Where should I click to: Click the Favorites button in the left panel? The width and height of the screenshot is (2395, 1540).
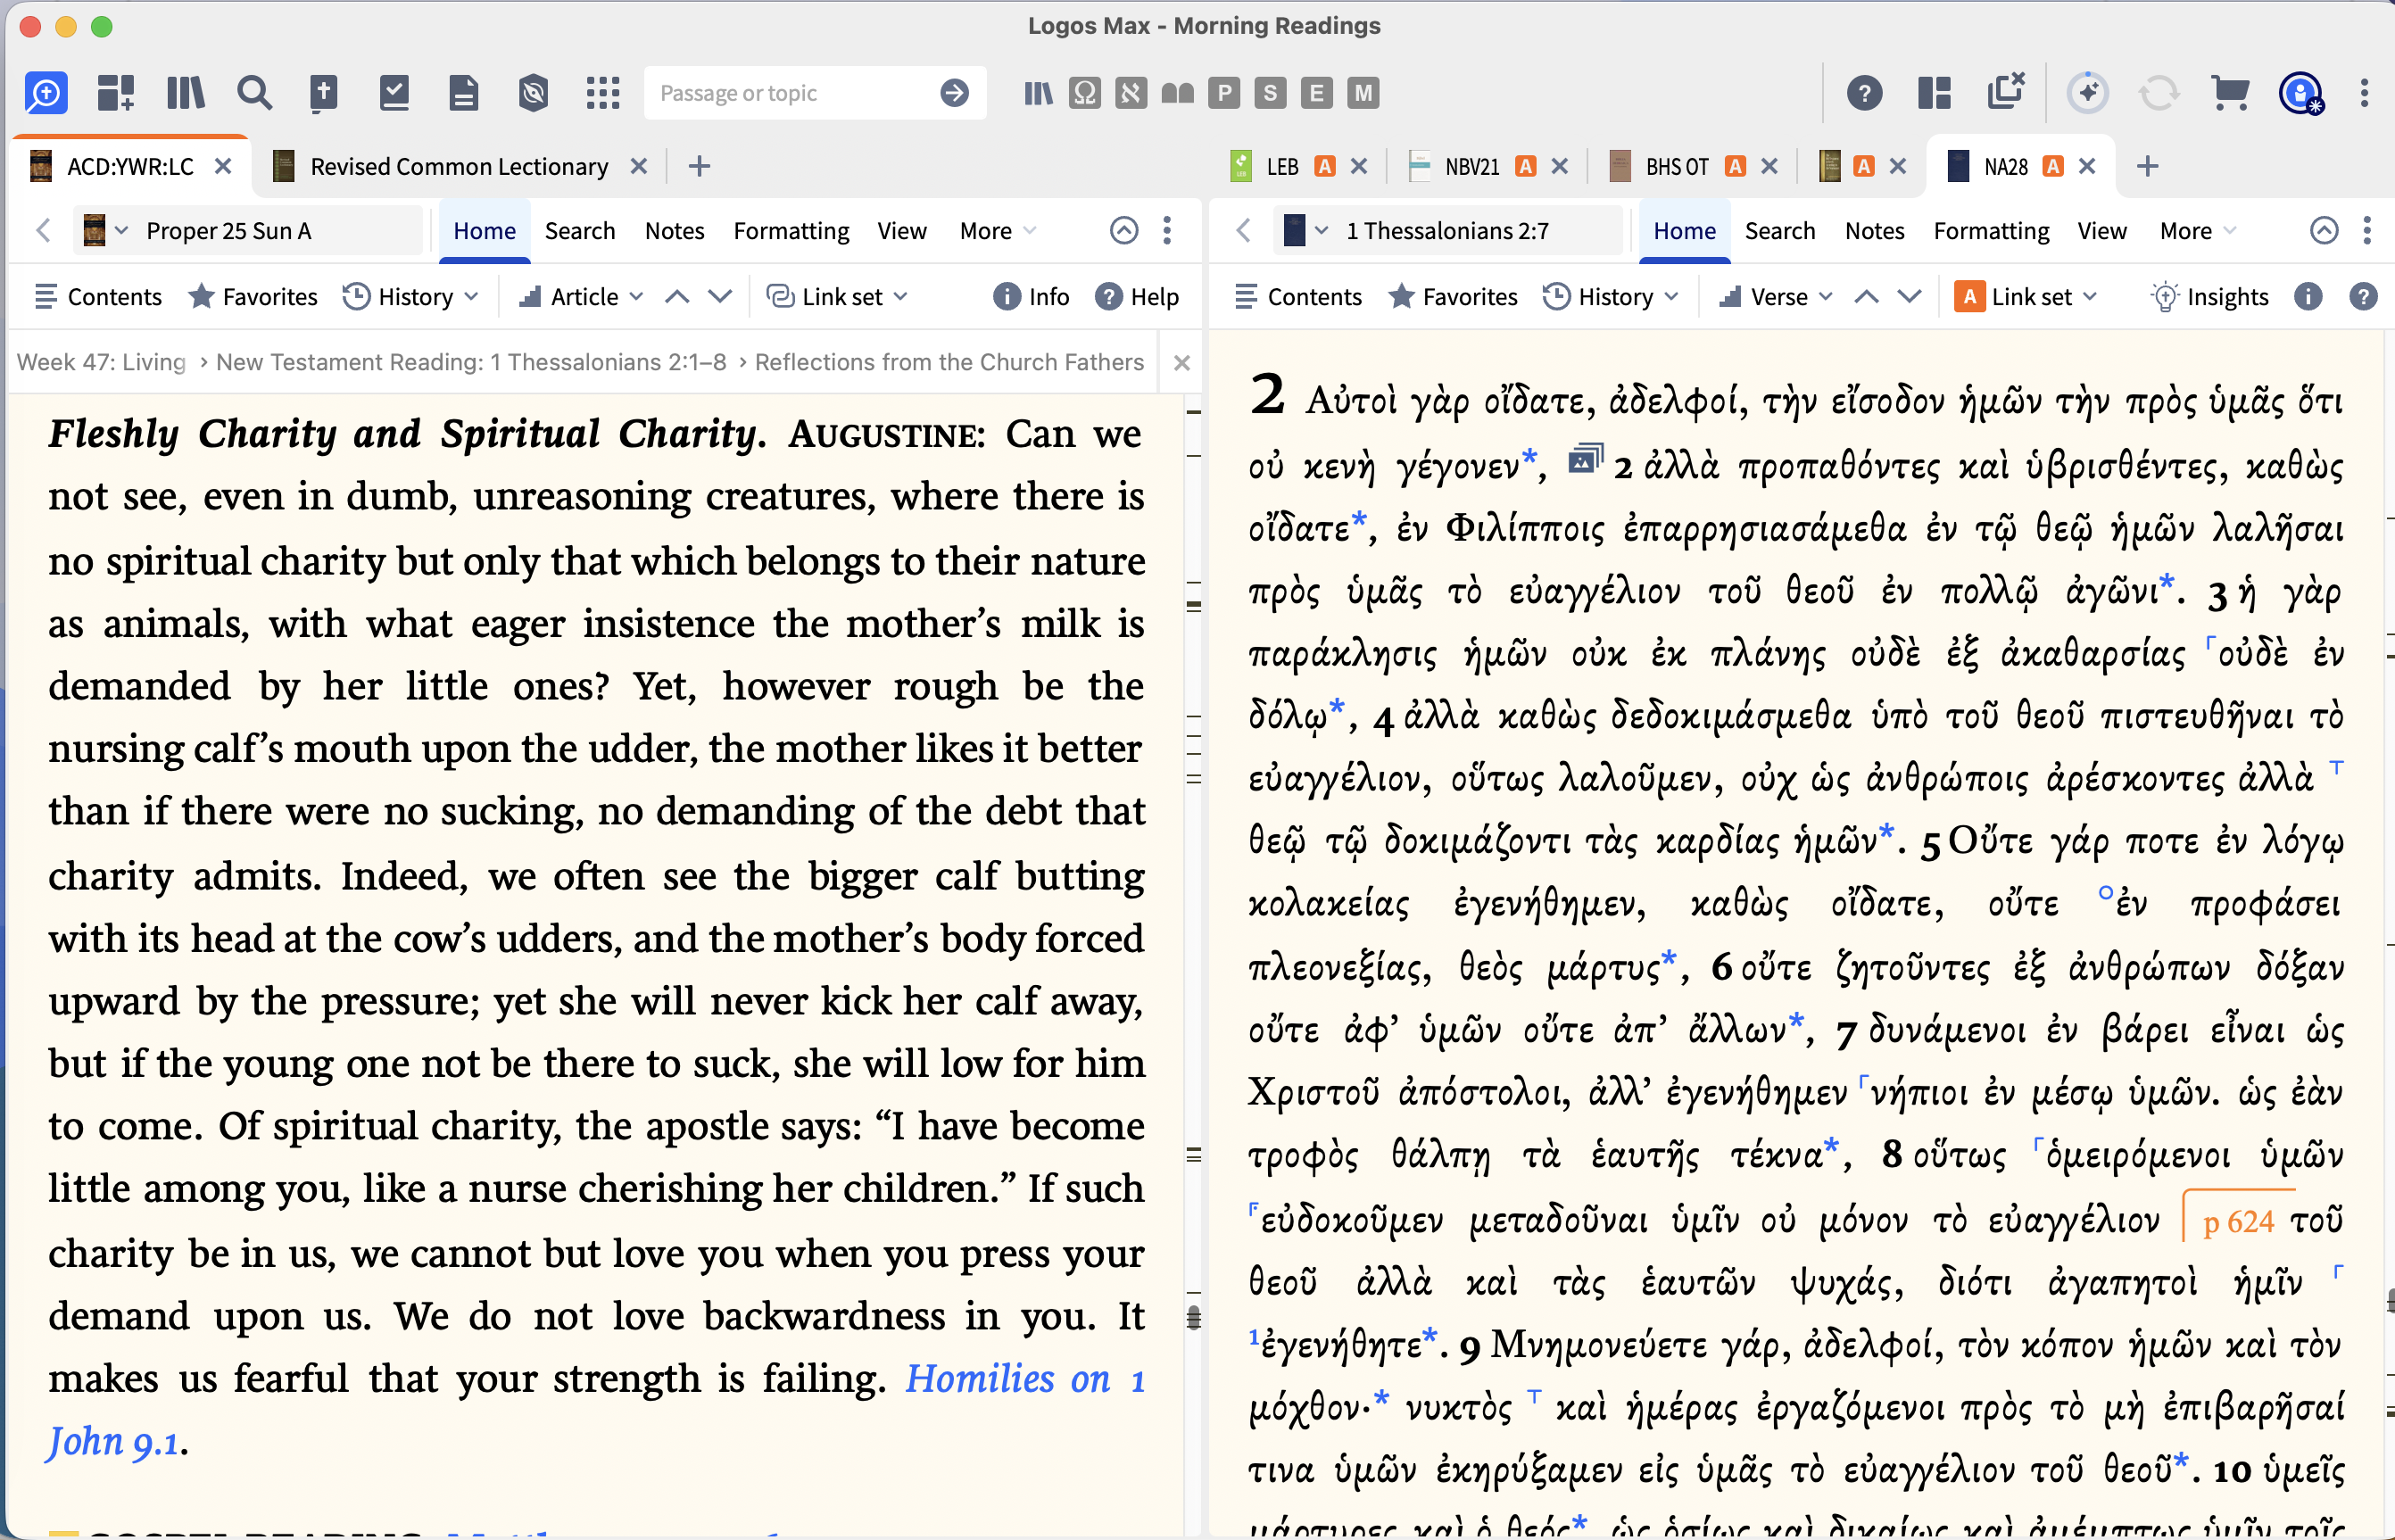[x=253, y=297]
